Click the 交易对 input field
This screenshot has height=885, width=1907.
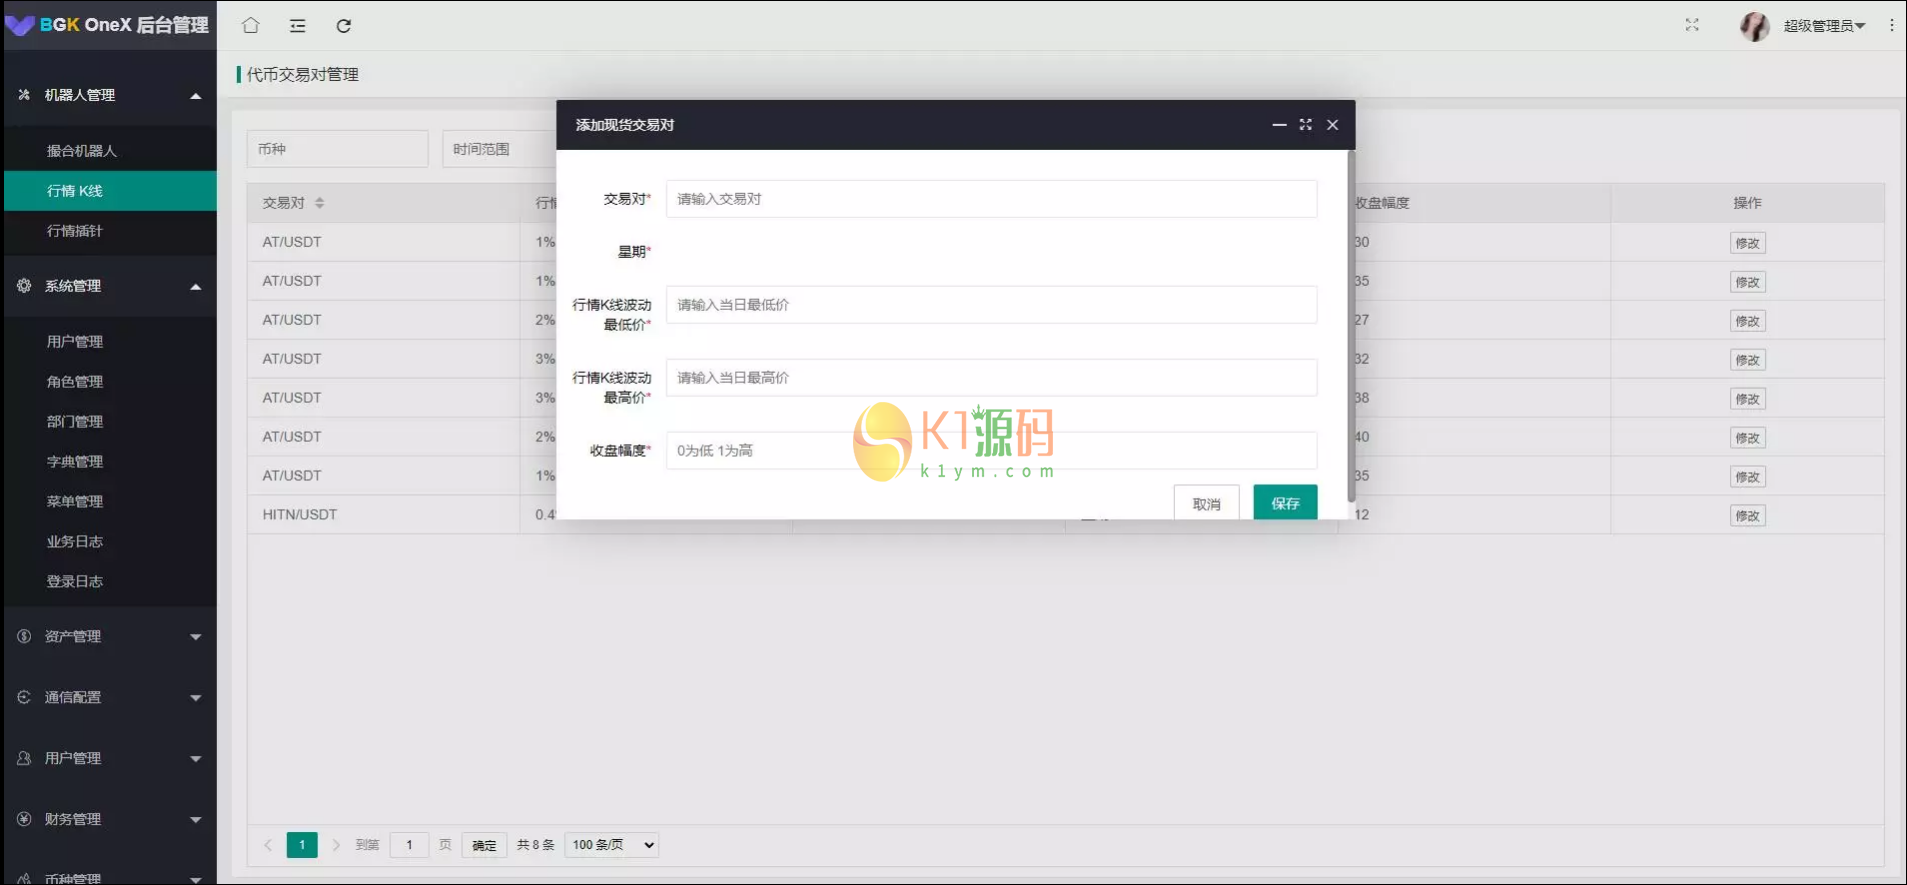pyautogui.click(x=992, y=199)
